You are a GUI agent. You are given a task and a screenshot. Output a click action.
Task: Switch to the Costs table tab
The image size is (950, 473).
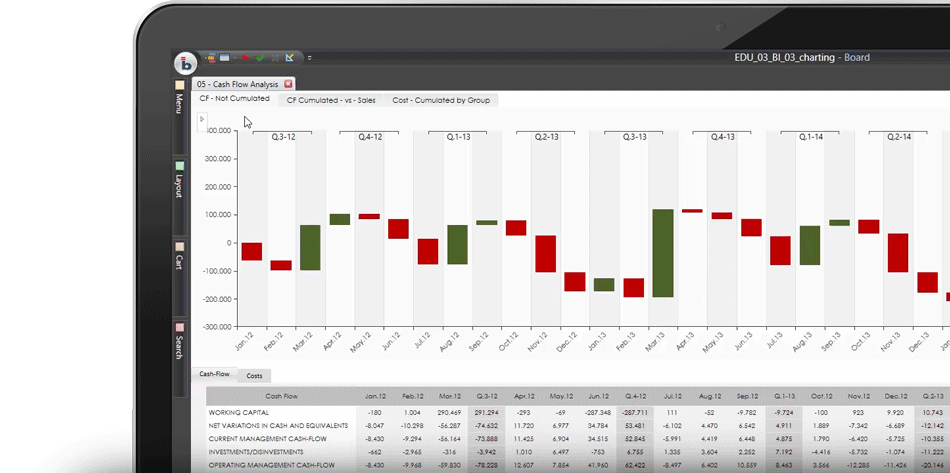pos(254,376)
